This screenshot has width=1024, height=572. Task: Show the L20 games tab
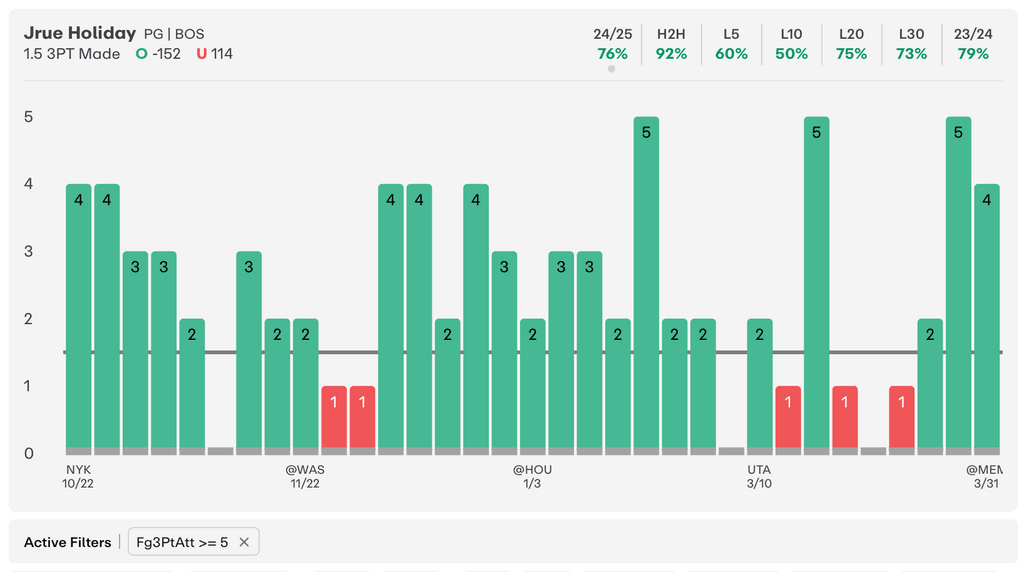tap(852, 44)
